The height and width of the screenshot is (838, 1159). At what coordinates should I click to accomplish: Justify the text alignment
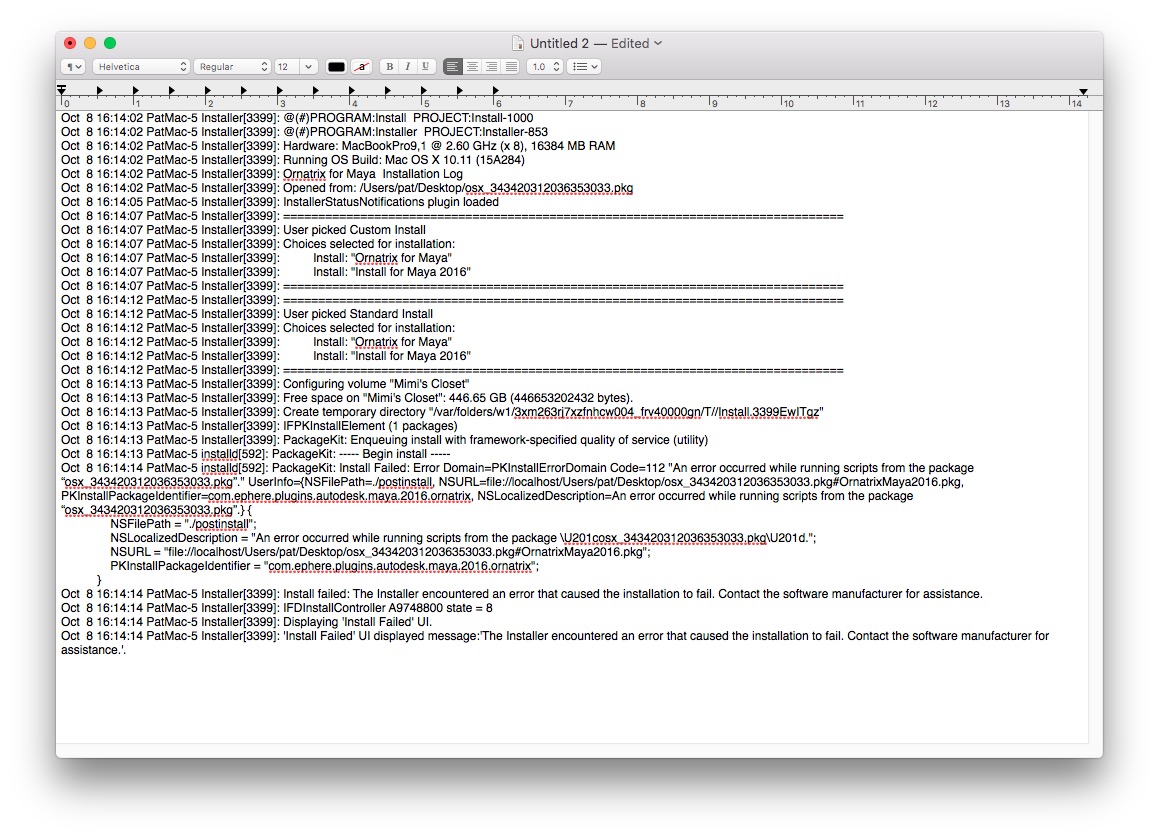click(510, 67)
